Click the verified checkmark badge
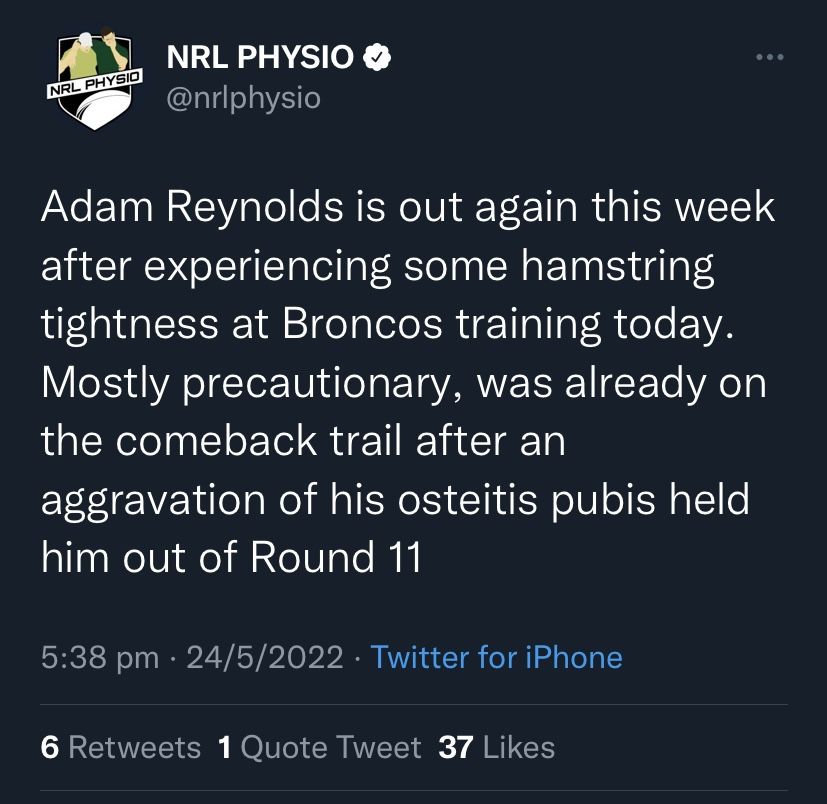 [377, 57]
